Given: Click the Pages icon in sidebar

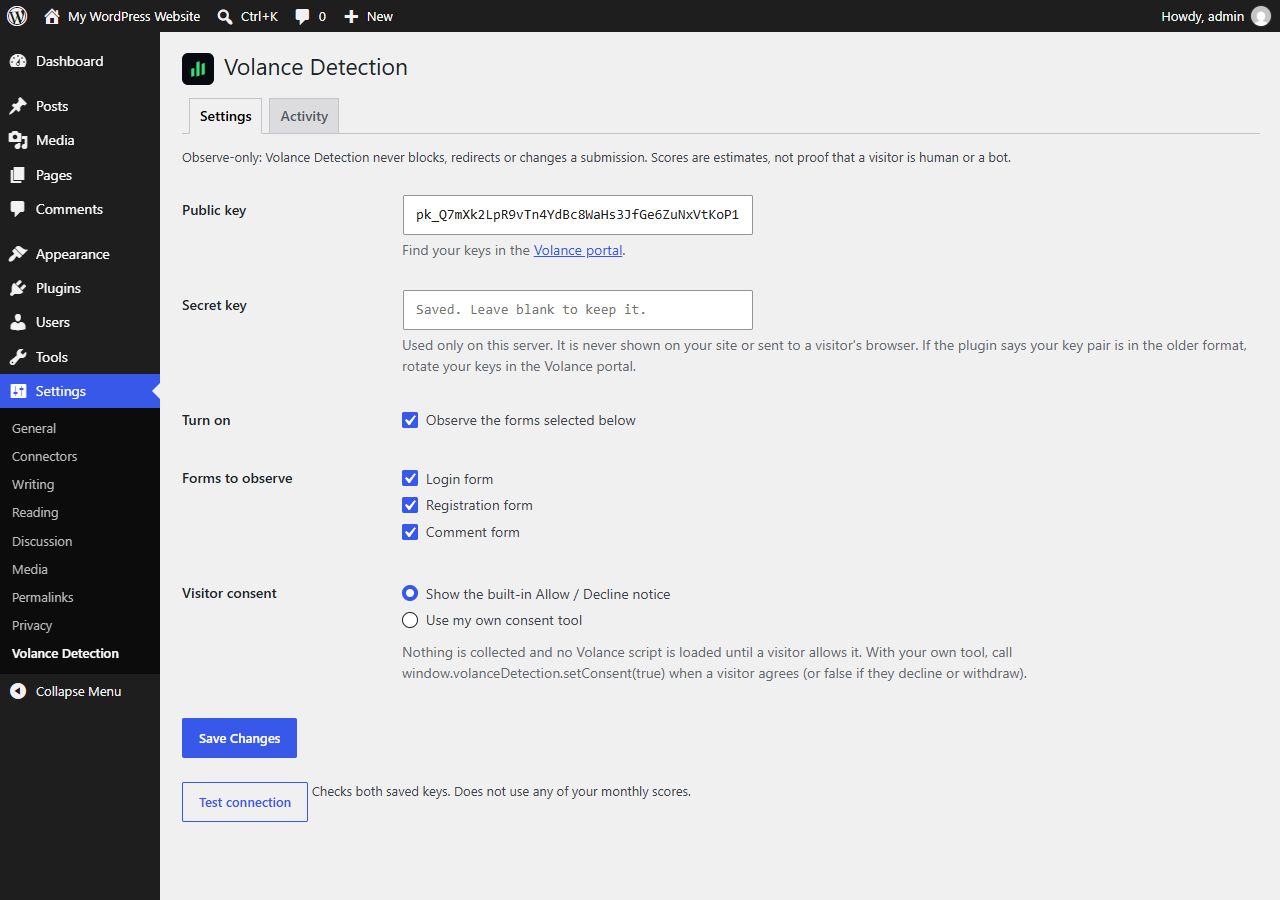Looking at the screenshot, I should point(18,175).
